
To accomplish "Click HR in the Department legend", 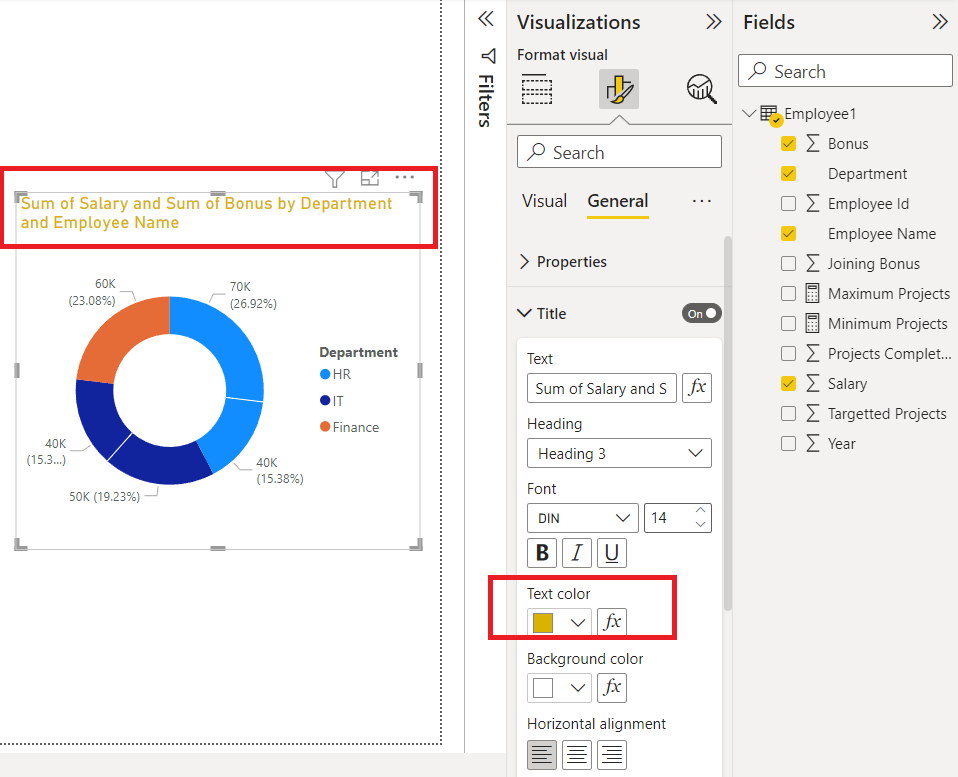I will tap(336, 374).
